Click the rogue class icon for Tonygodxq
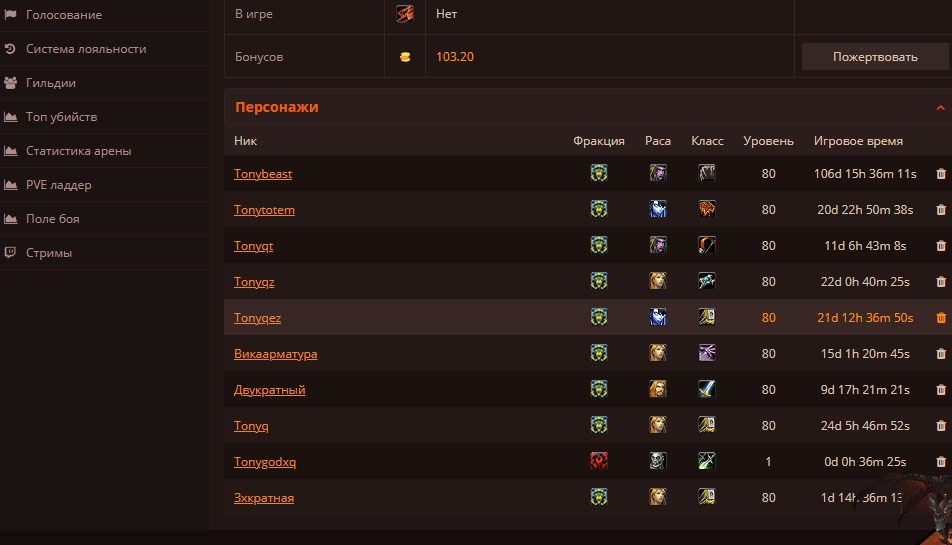Screen dimensions: 952x545 coord(707,461)
